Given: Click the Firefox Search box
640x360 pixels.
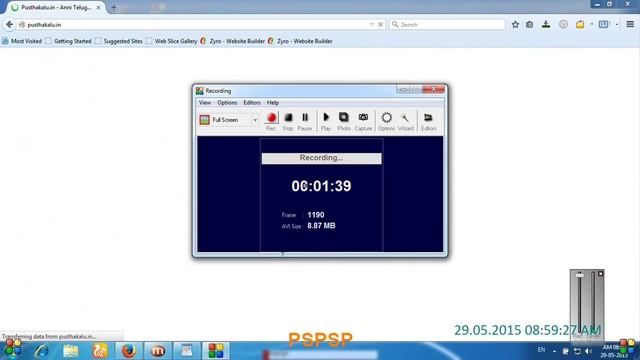Looking at the screenshot, I should pyautogui.click(x=447, y=24).
